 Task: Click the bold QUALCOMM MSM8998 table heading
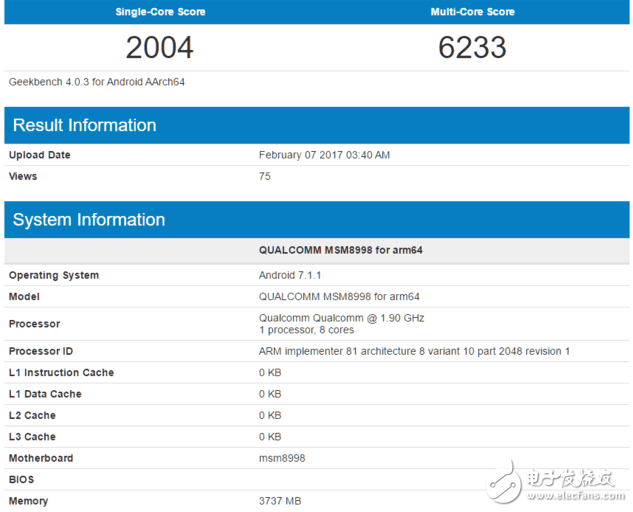340,250
